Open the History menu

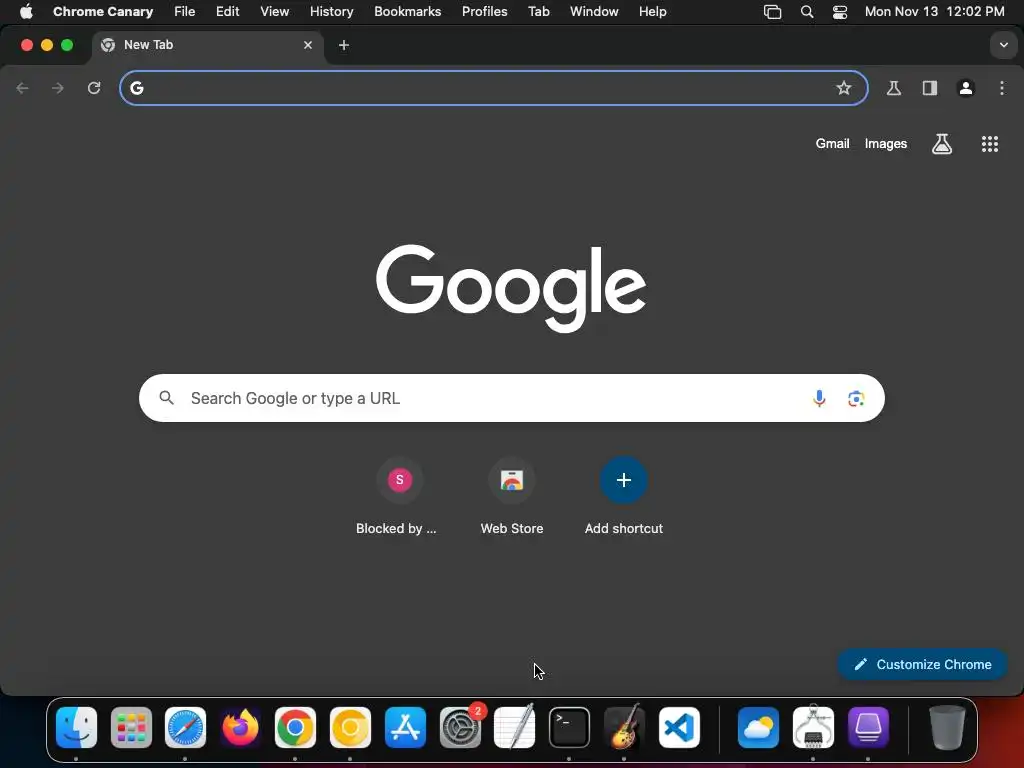pos(331,12)
